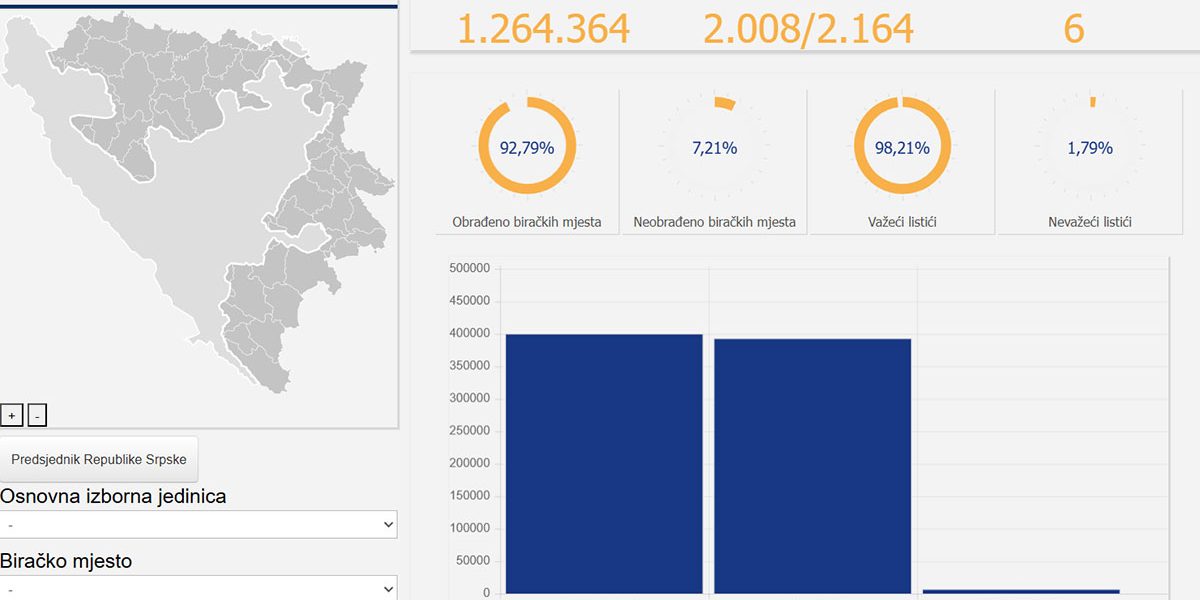Expand the Biračko mjesto dropdown
1200x600 pixels.
pos(198,588)
